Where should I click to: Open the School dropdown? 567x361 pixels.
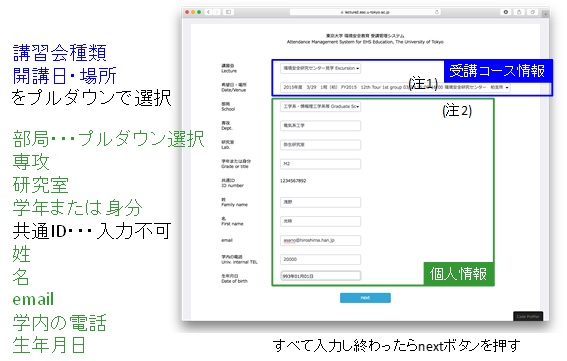[x=320, y=107]
